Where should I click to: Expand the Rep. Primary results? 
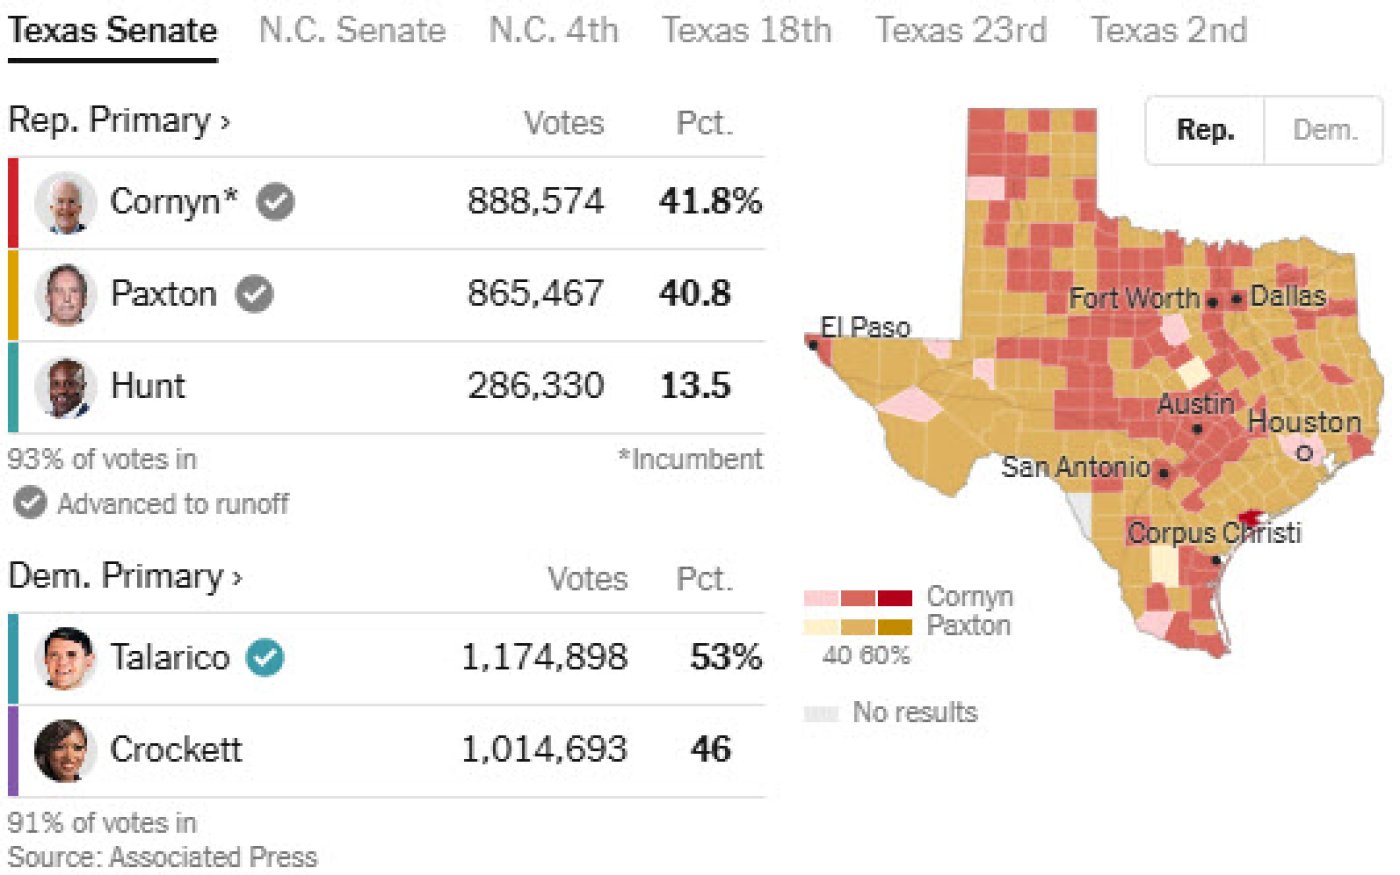click(x=119, y=121)
